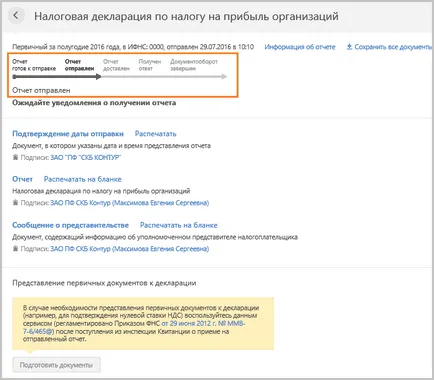Select the 'Получен ответ' stage

(150, 65)
